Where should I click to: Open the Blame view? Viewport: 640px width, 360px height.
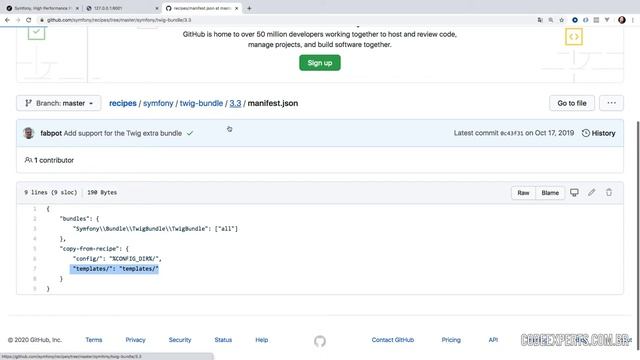tap(550, 193)
